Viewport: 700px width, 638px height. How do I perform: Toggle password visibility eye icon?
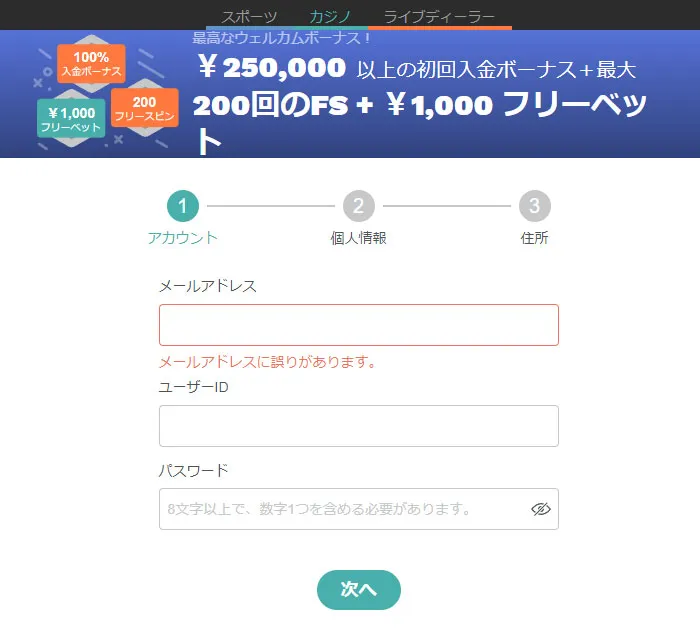click(541, 509)
